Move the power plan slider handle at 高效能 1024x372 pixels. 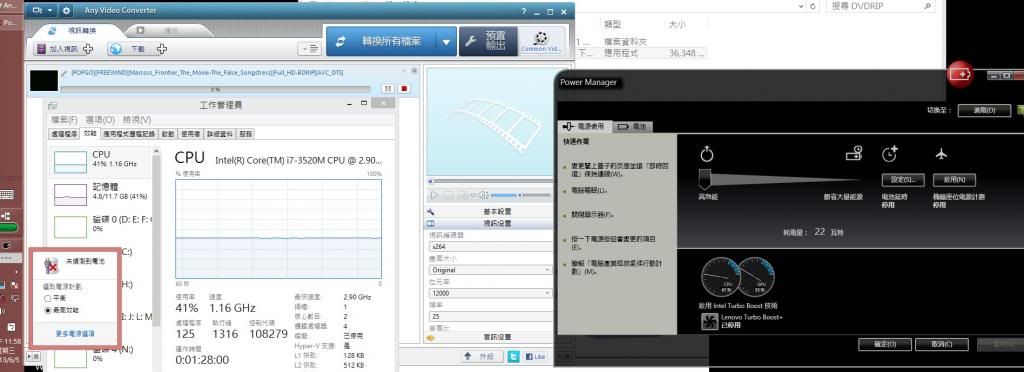[705, 179]
